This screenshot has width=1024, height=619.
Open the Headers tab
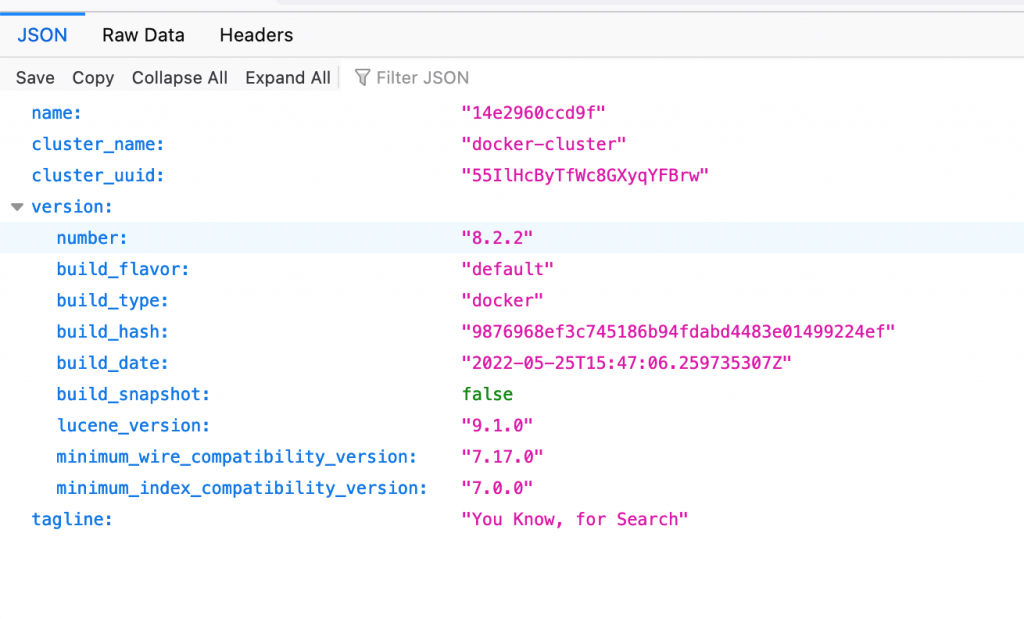[256, 35]
